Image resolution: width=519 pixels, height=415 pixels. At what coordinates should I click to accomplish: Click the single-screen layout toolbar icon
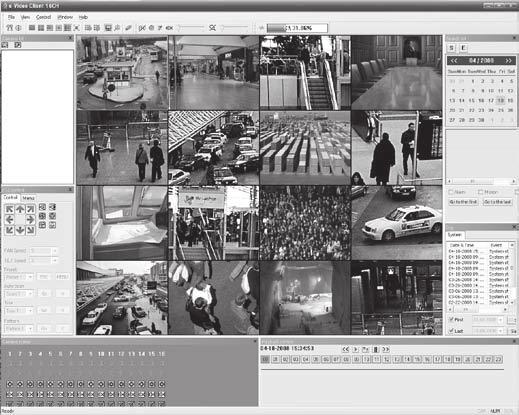[32, 28]
